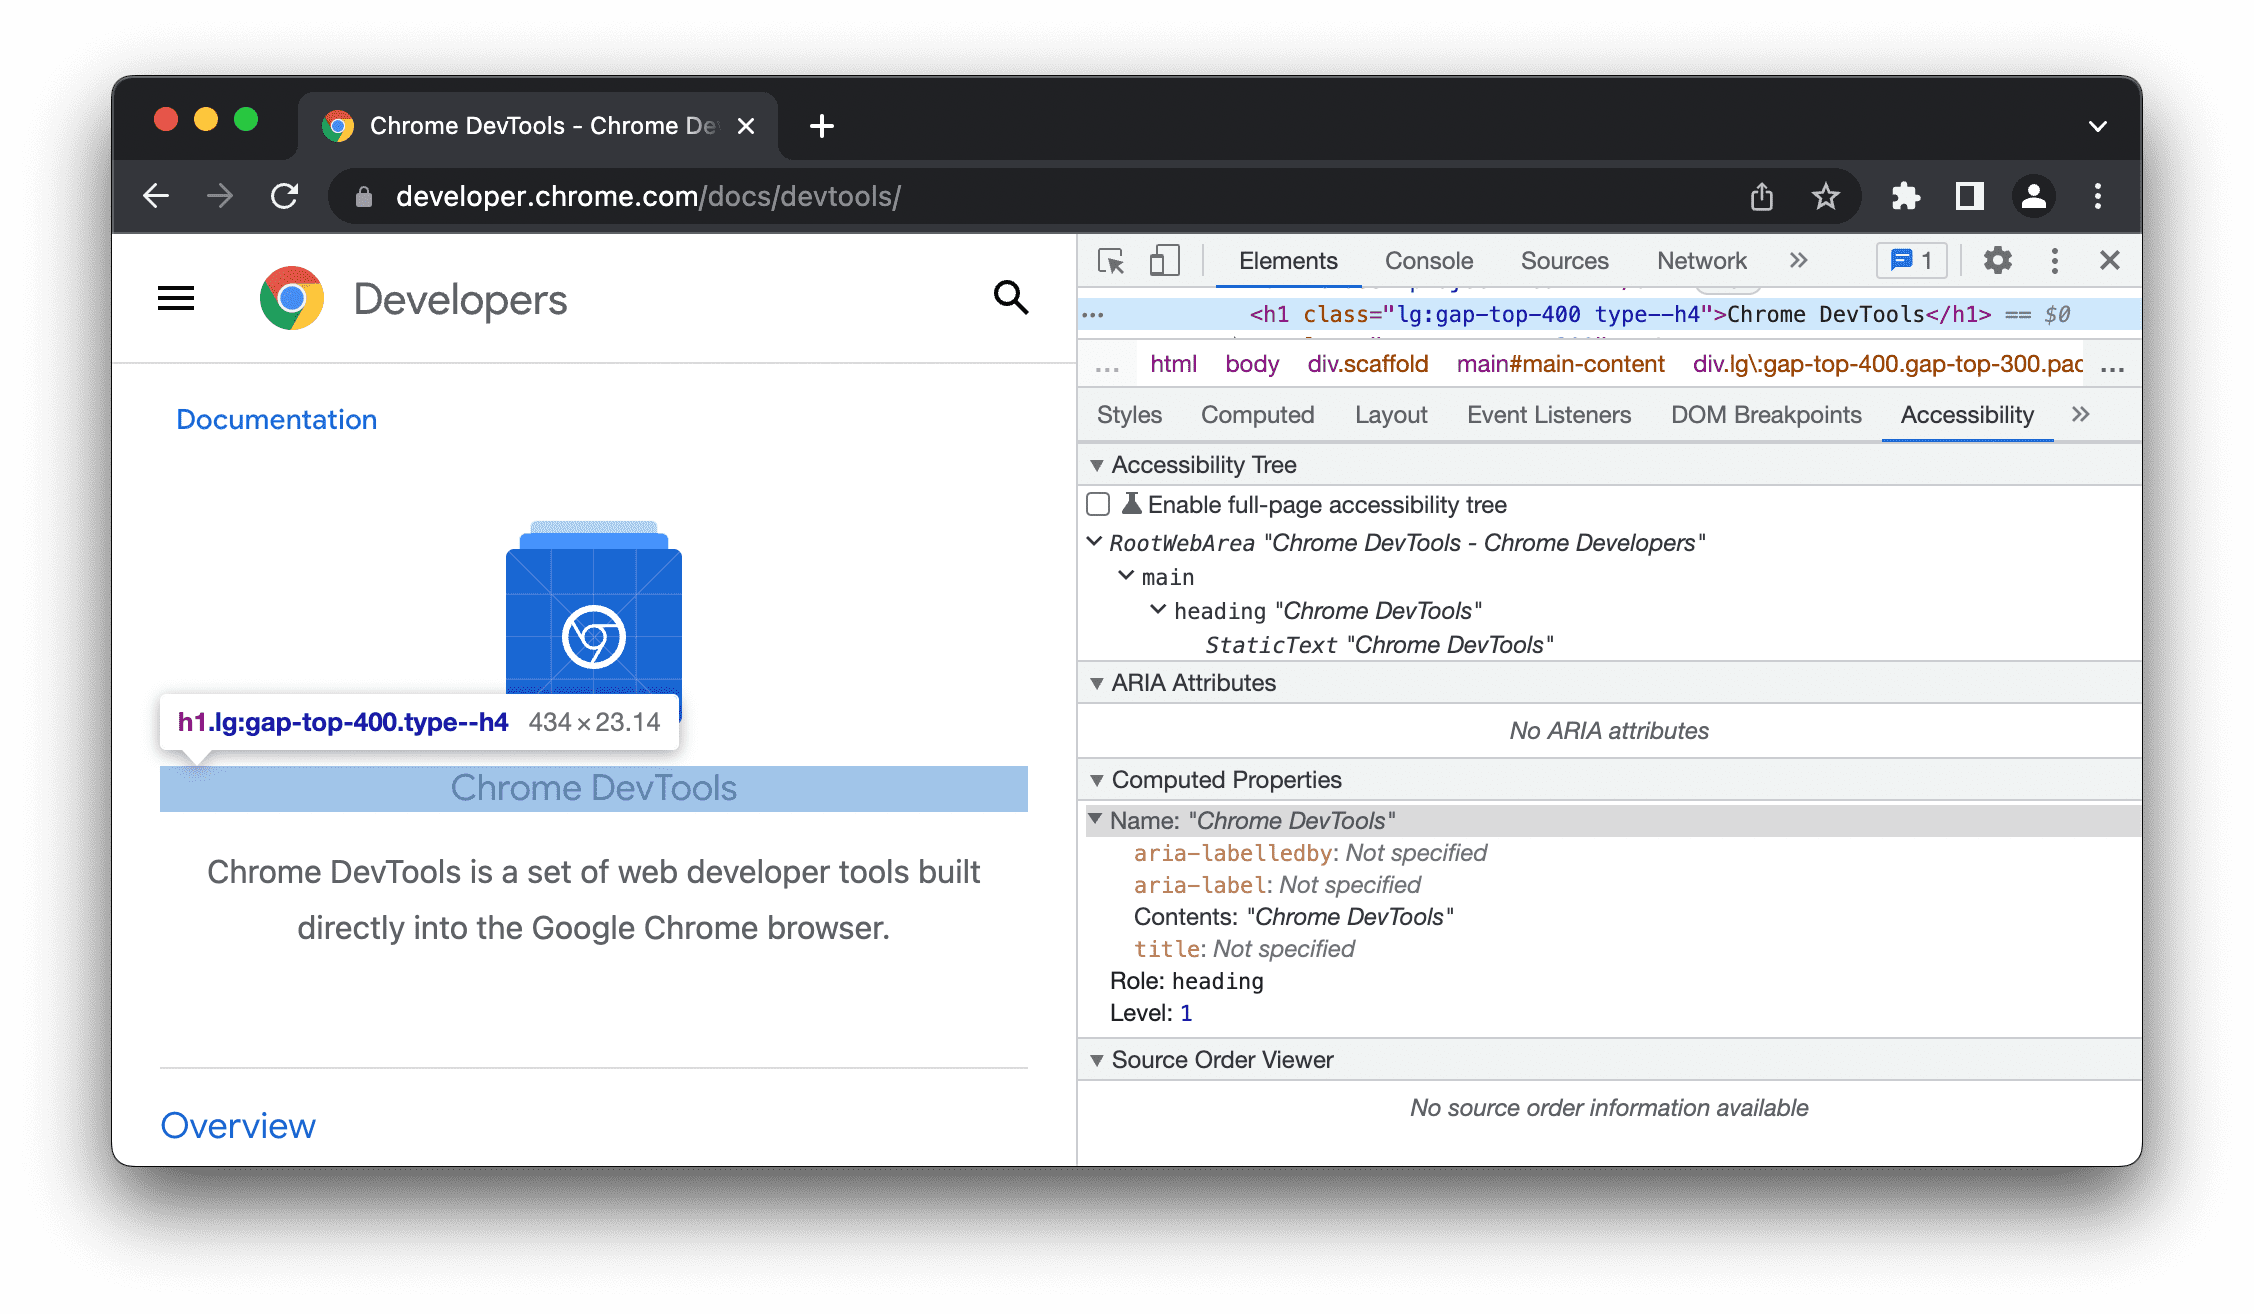Switch to the Styles tab
The width and height of the screenshot is (2254, 1314).
1128,415
